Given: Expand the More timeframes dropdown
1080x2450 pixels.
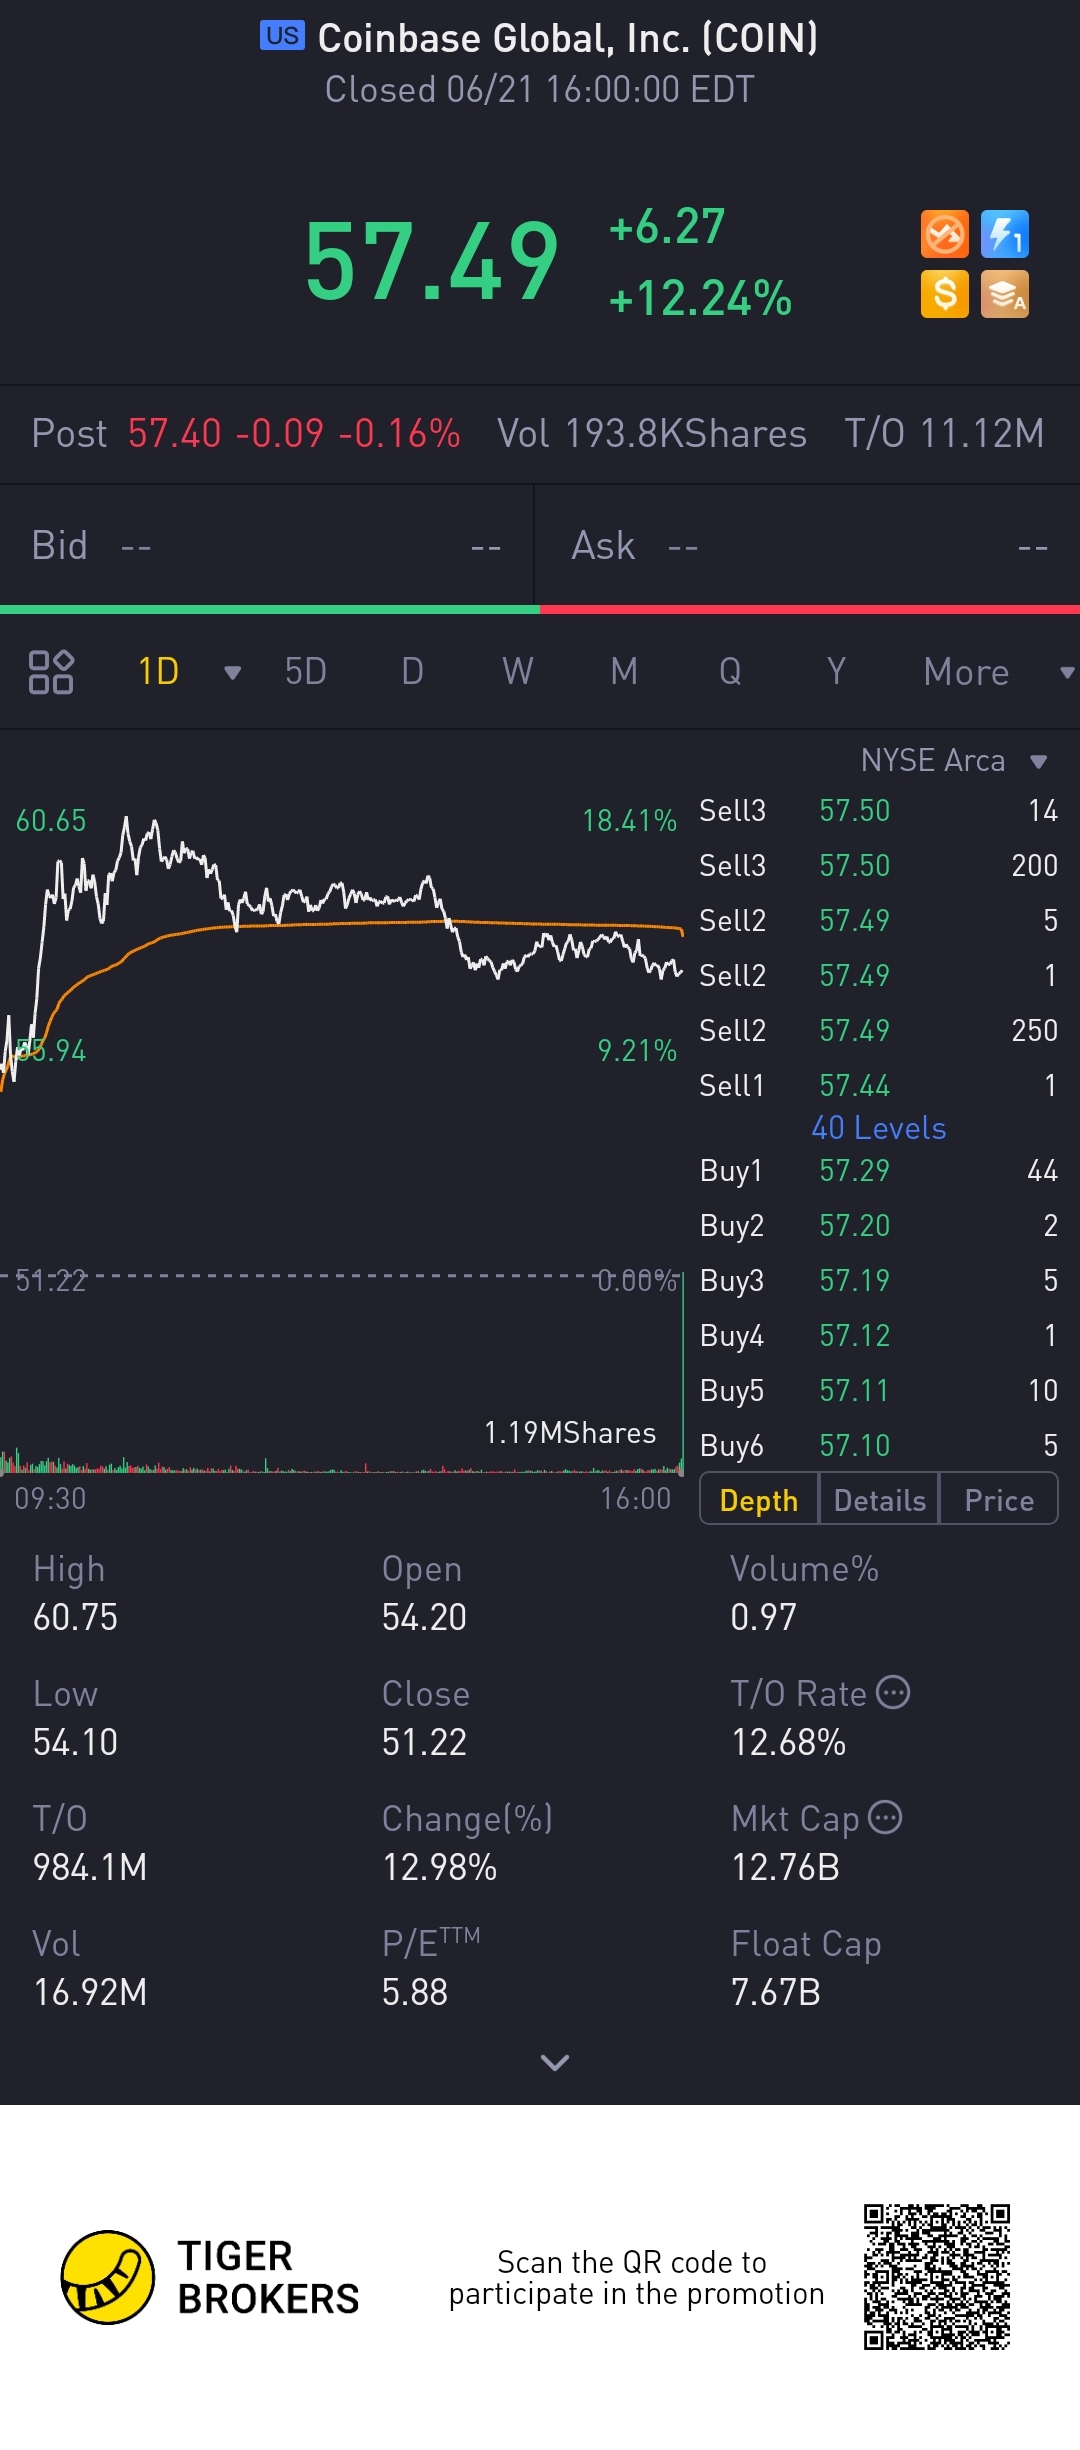Looking at the screenshot, I should (1067, 673).
